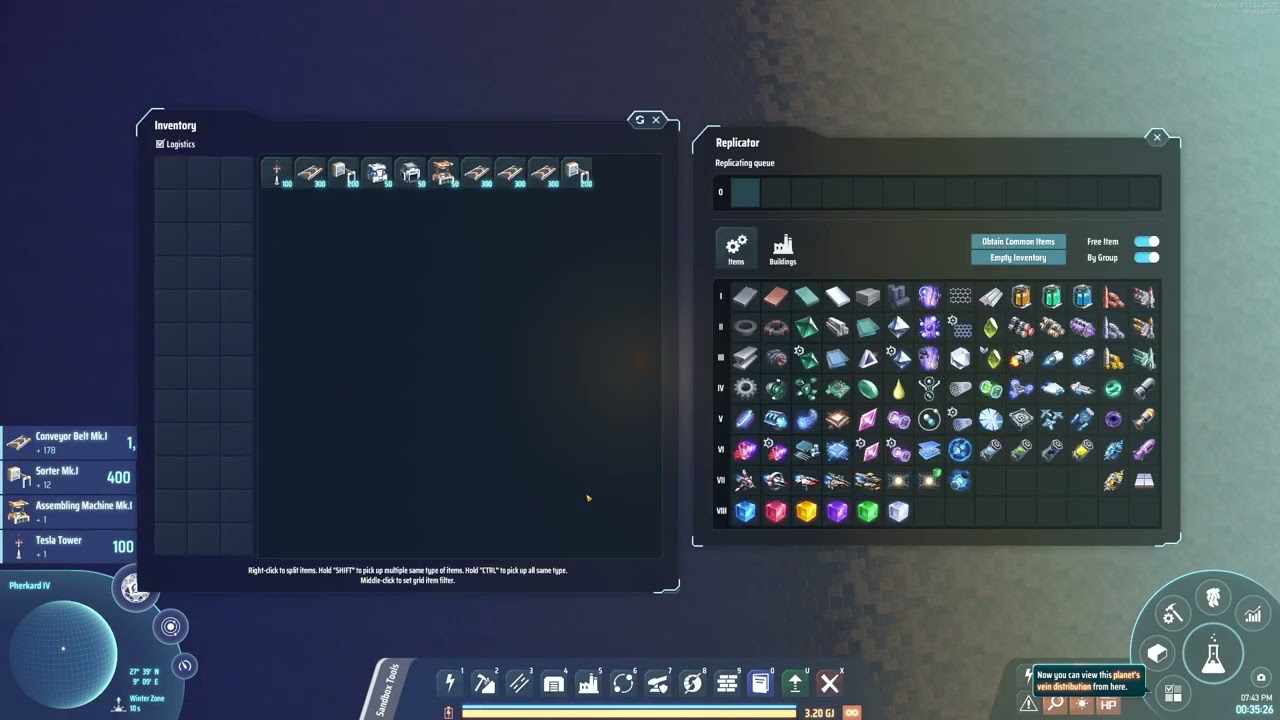Select the yellow Sulfuric Acid droplet item
This screenshot has width=1280, height=720.
click(x=898, y=388)
